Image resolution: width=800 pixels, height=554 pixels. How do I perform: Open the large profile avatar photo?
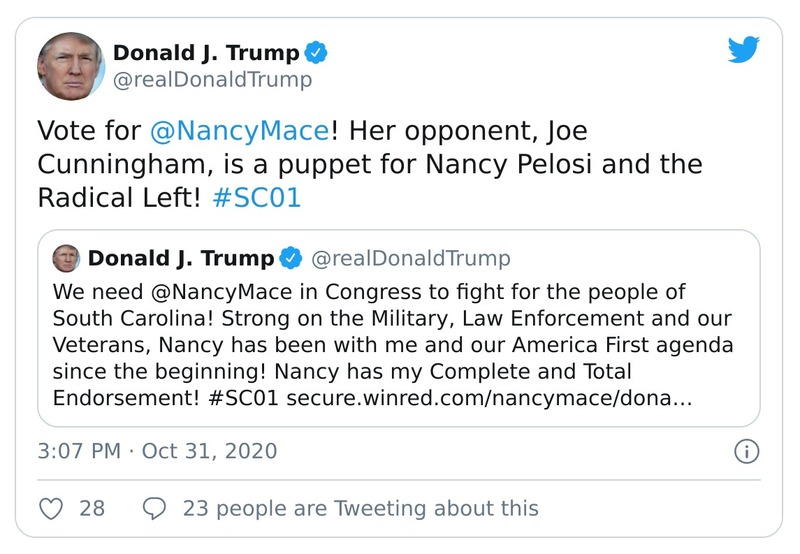(71, 66)
